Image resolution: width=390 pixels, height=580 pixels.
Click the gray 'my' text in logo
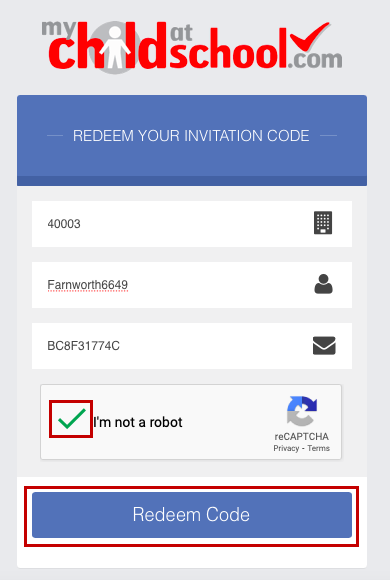tap(59, 29)
